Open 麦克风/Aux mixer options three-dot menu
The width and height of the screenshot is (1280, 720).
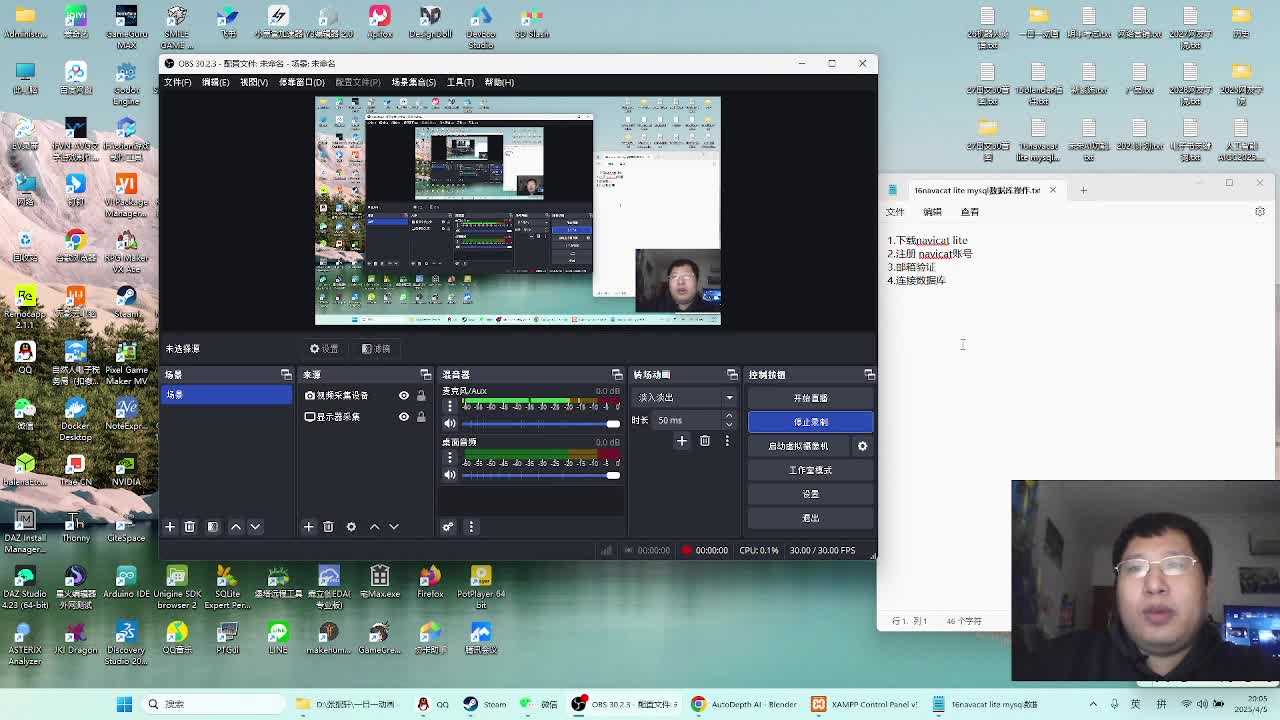pos(450,406)
